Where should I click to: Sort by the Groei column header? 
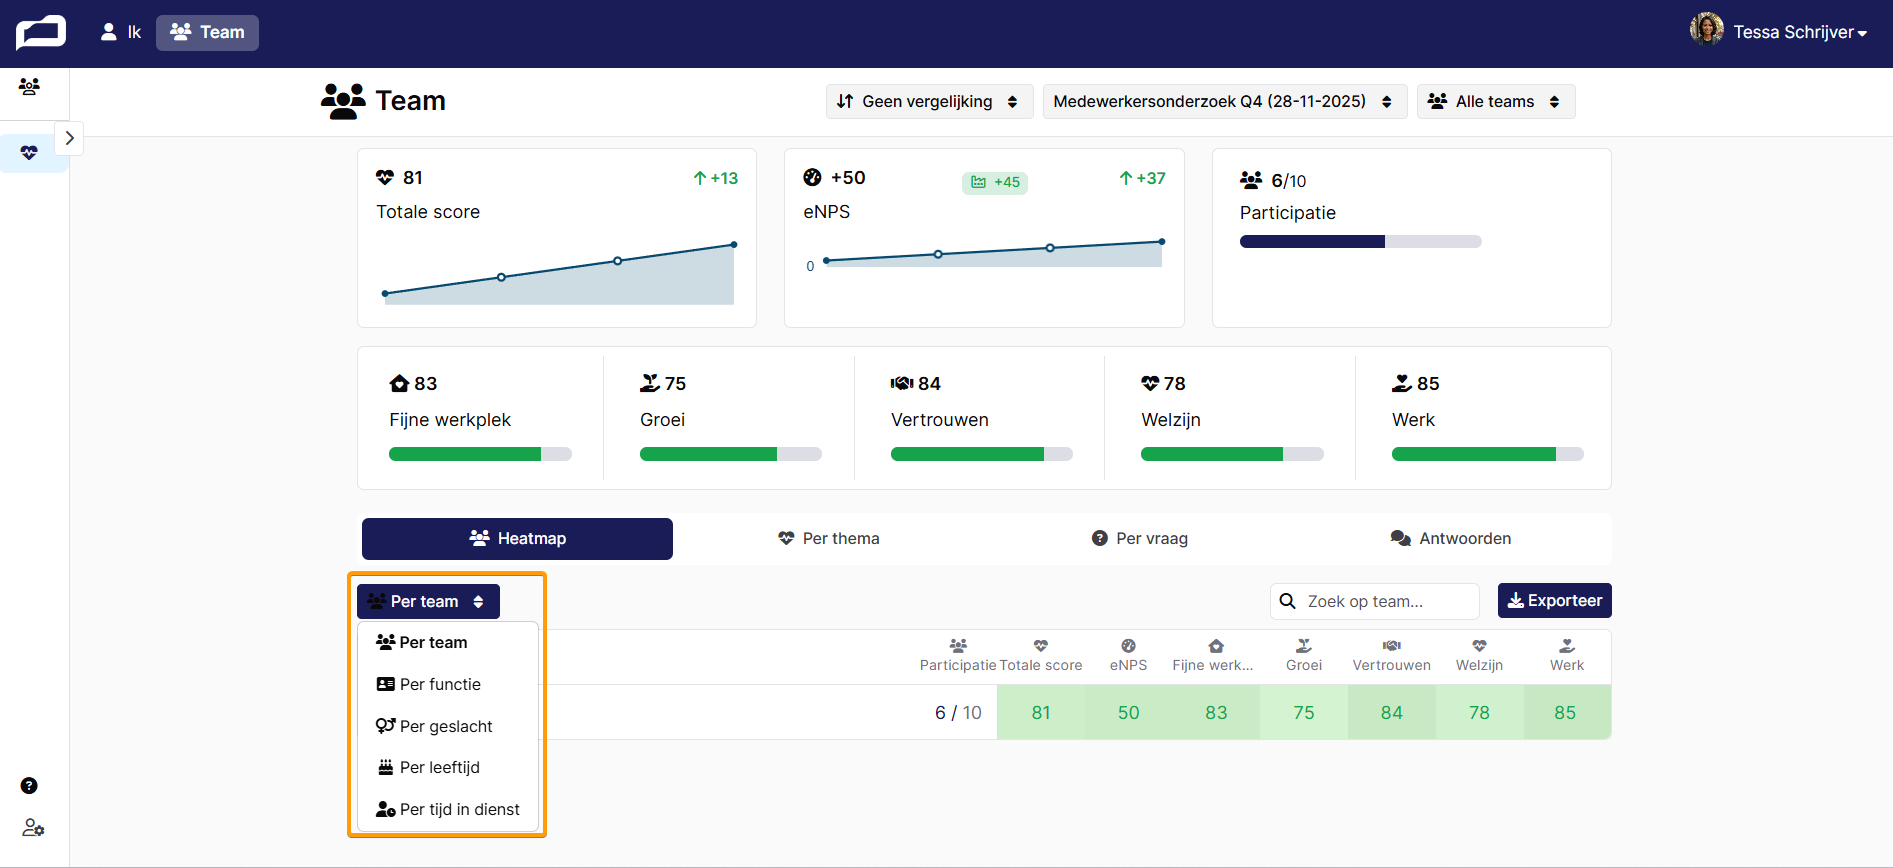pyautogui.click(x=1304, y=656)
